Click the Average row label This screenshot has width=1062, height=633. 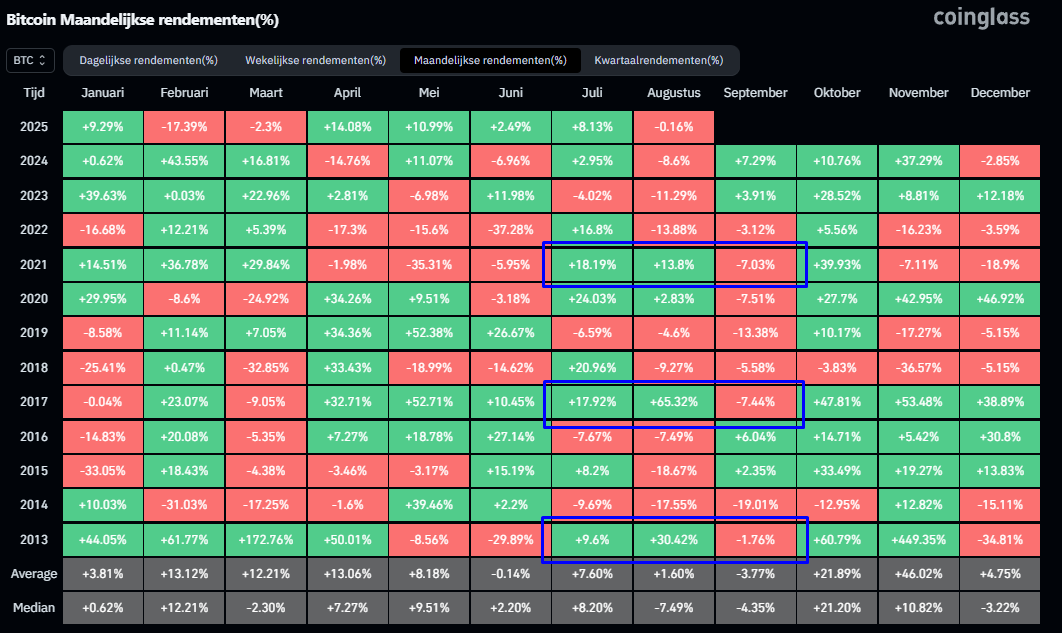tap(34, 574)
